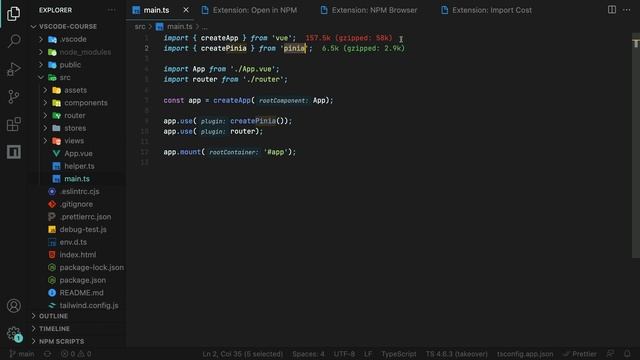Click the Explorer more actions ellipsis
Image resolution: width=640 pixels, height=360 pixels.
[111, 10]
